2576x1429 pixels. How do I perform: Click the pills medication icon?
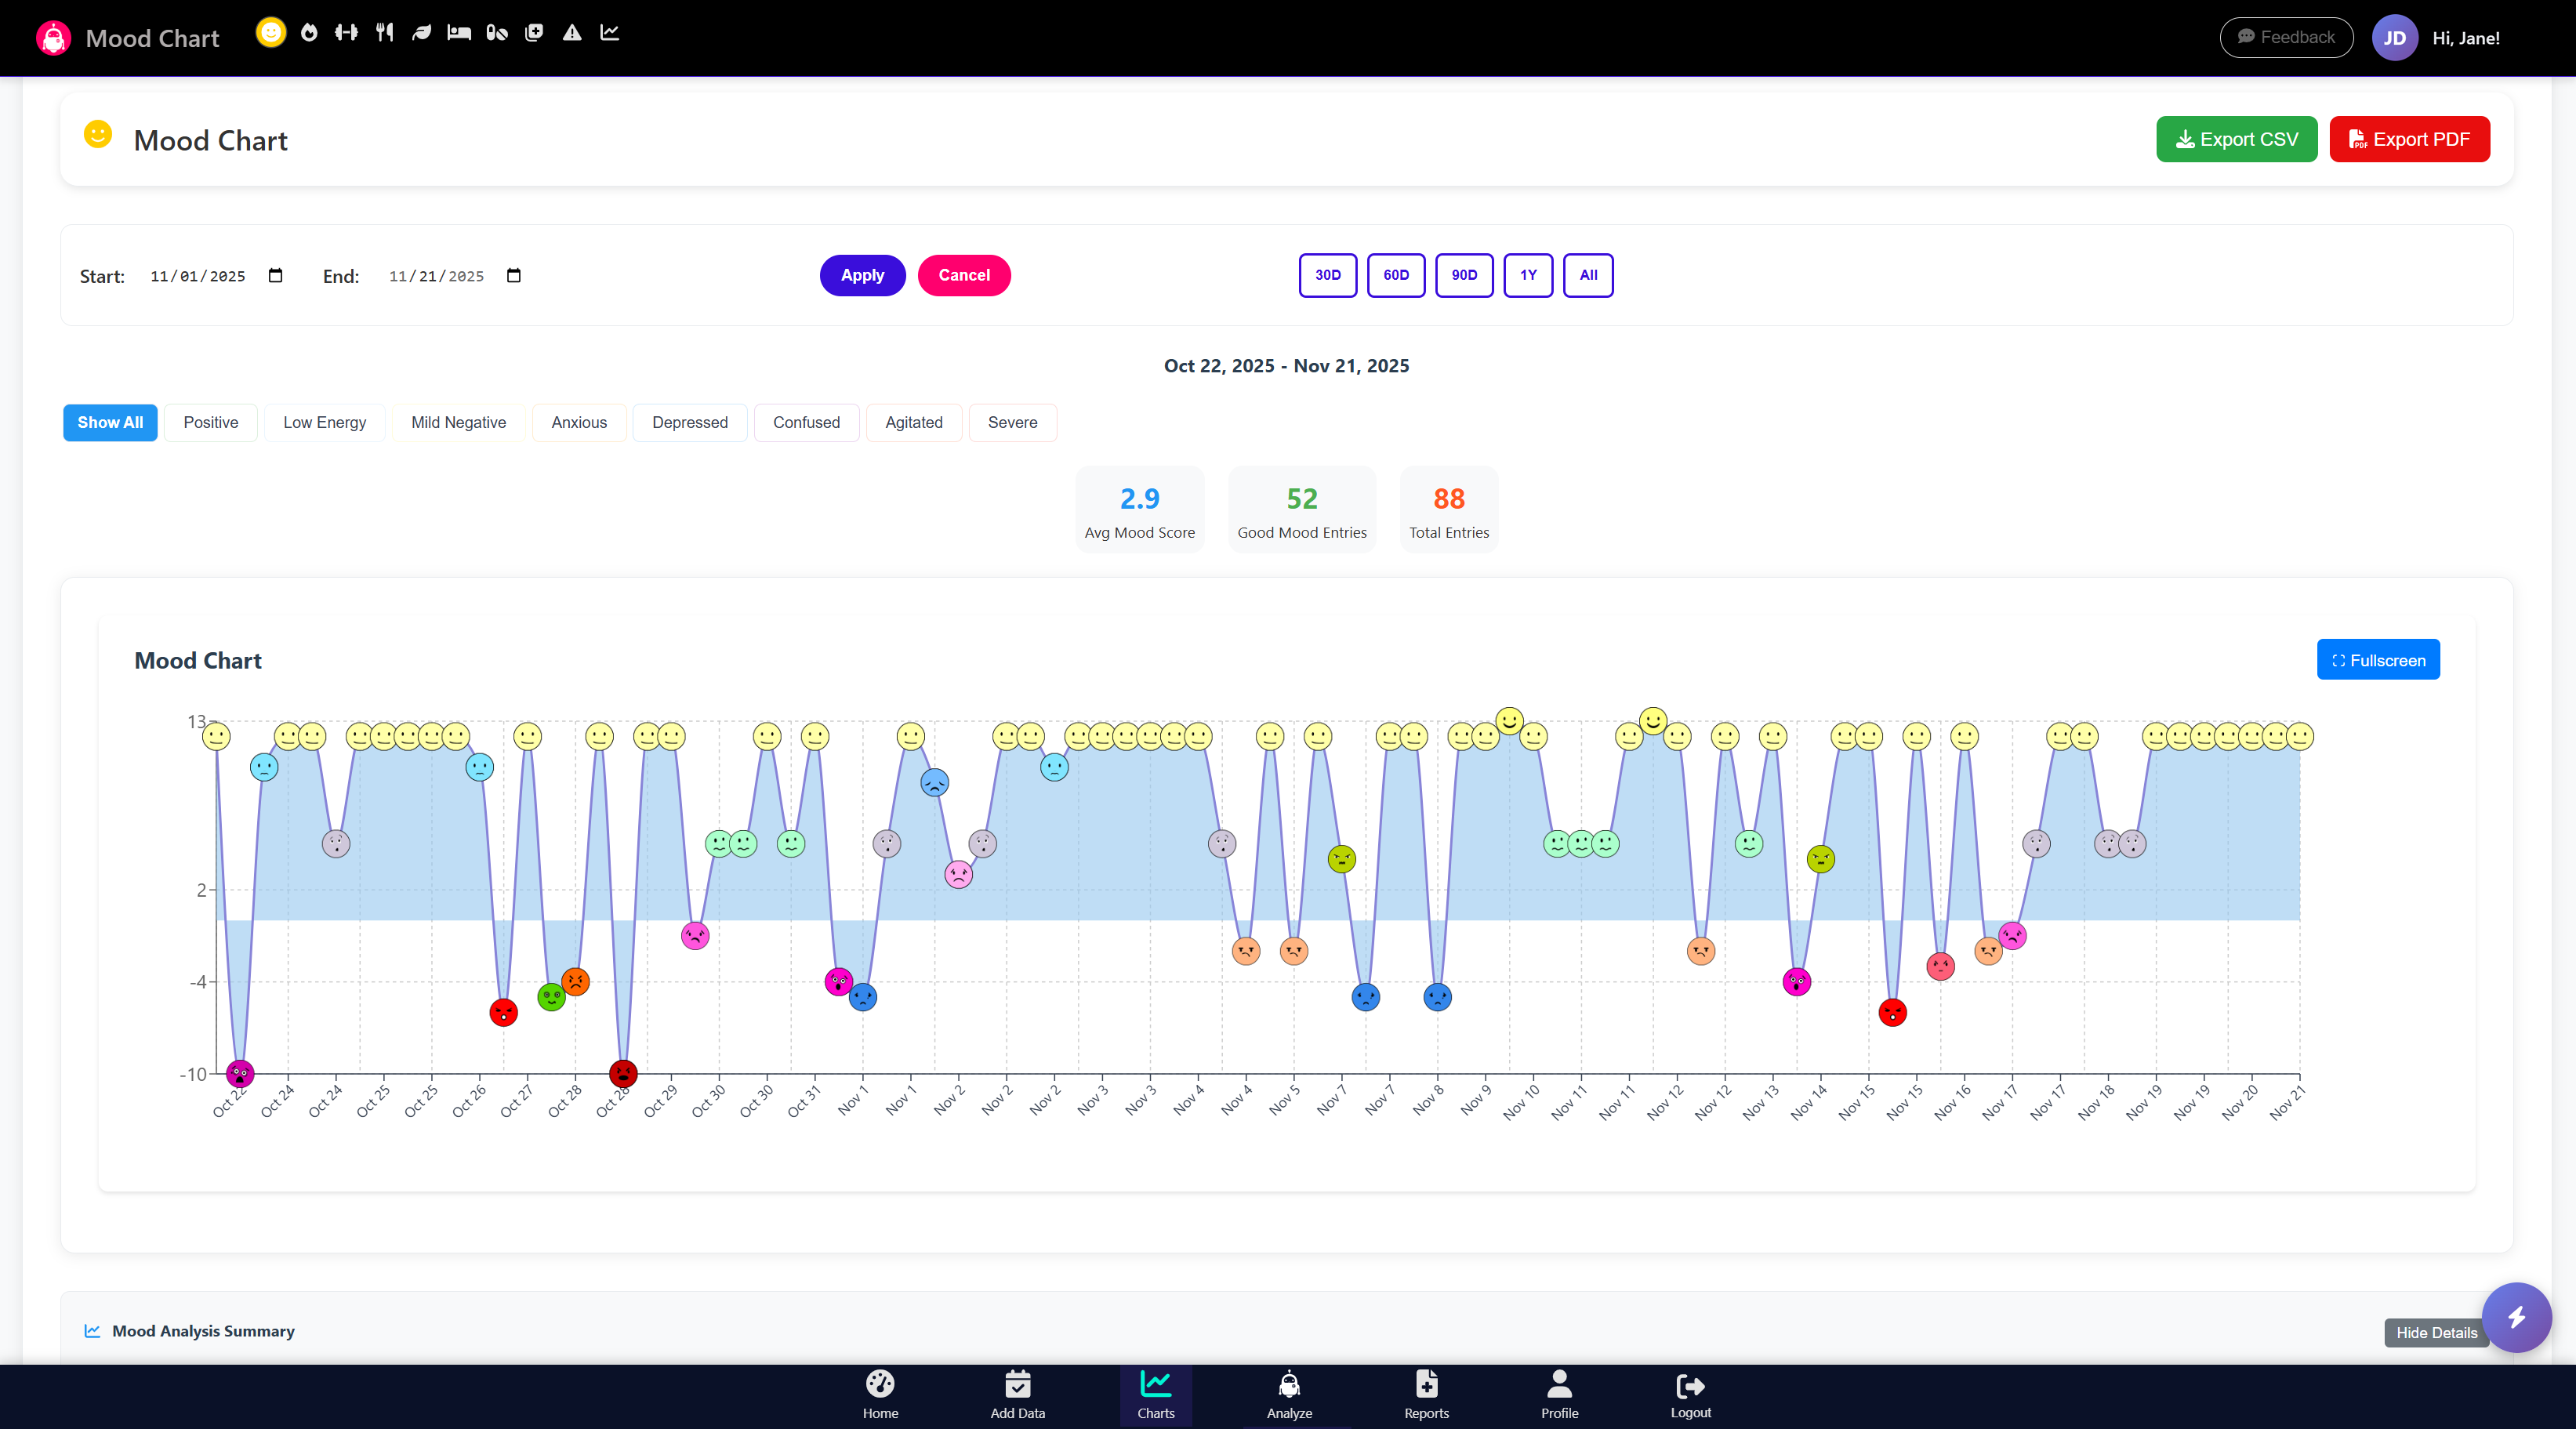tap(496, 33)
